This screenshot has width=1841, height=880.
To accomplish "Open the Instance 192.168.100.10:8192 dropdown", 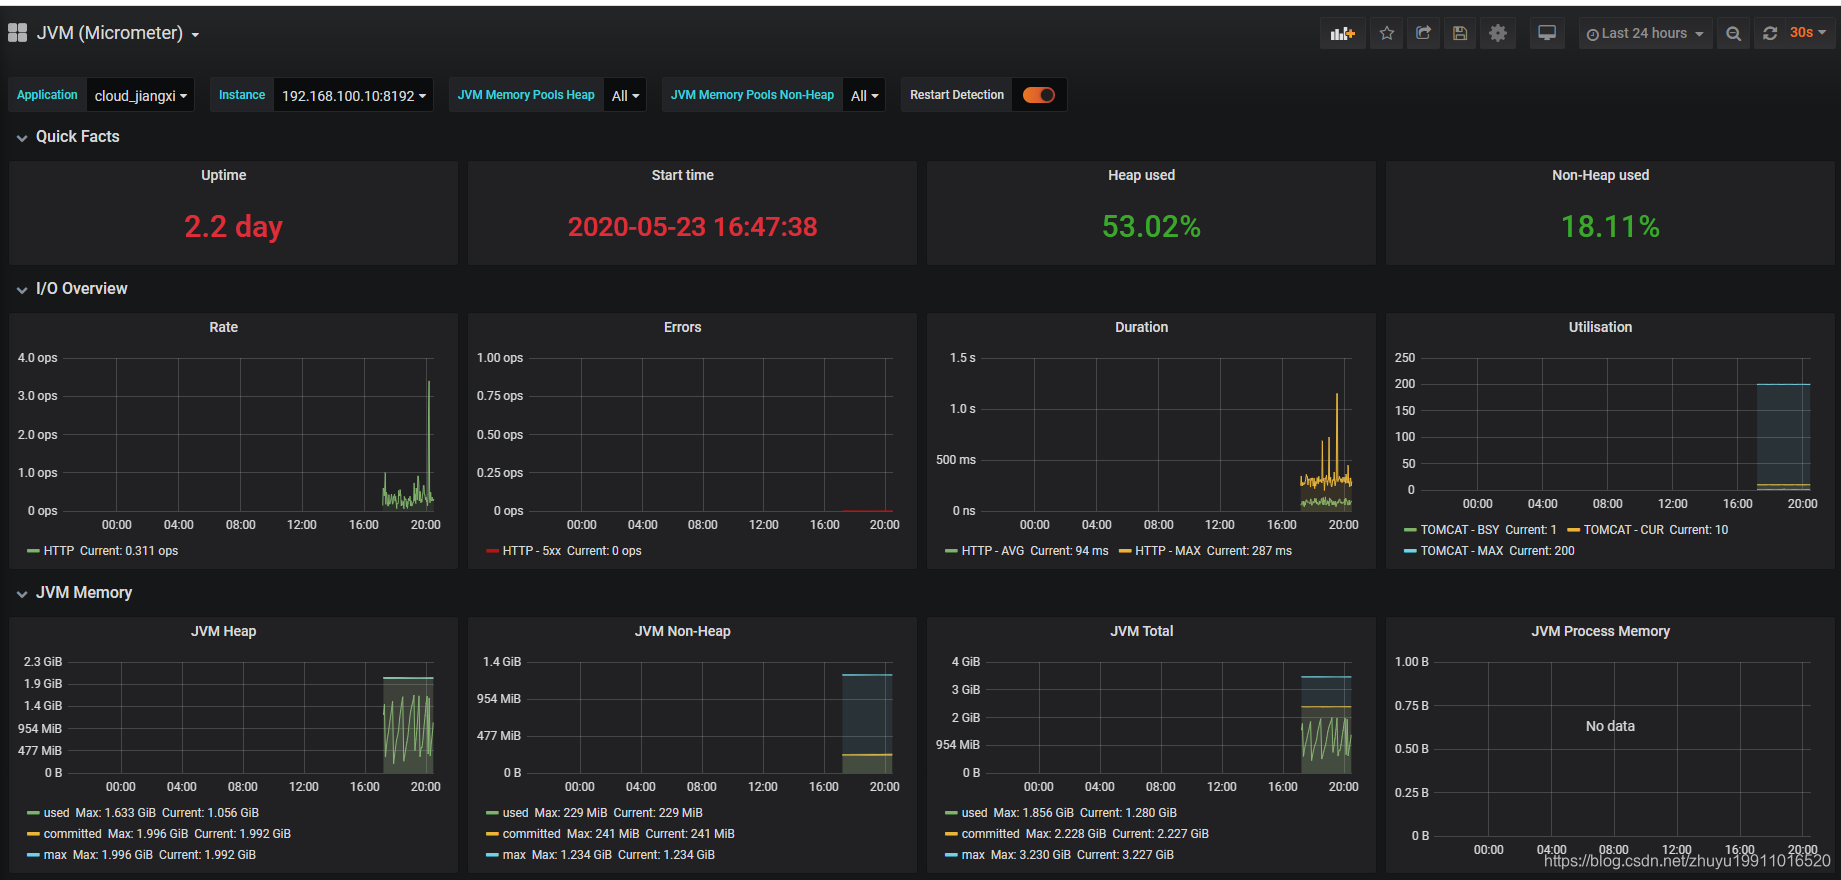I will (353, 95).
